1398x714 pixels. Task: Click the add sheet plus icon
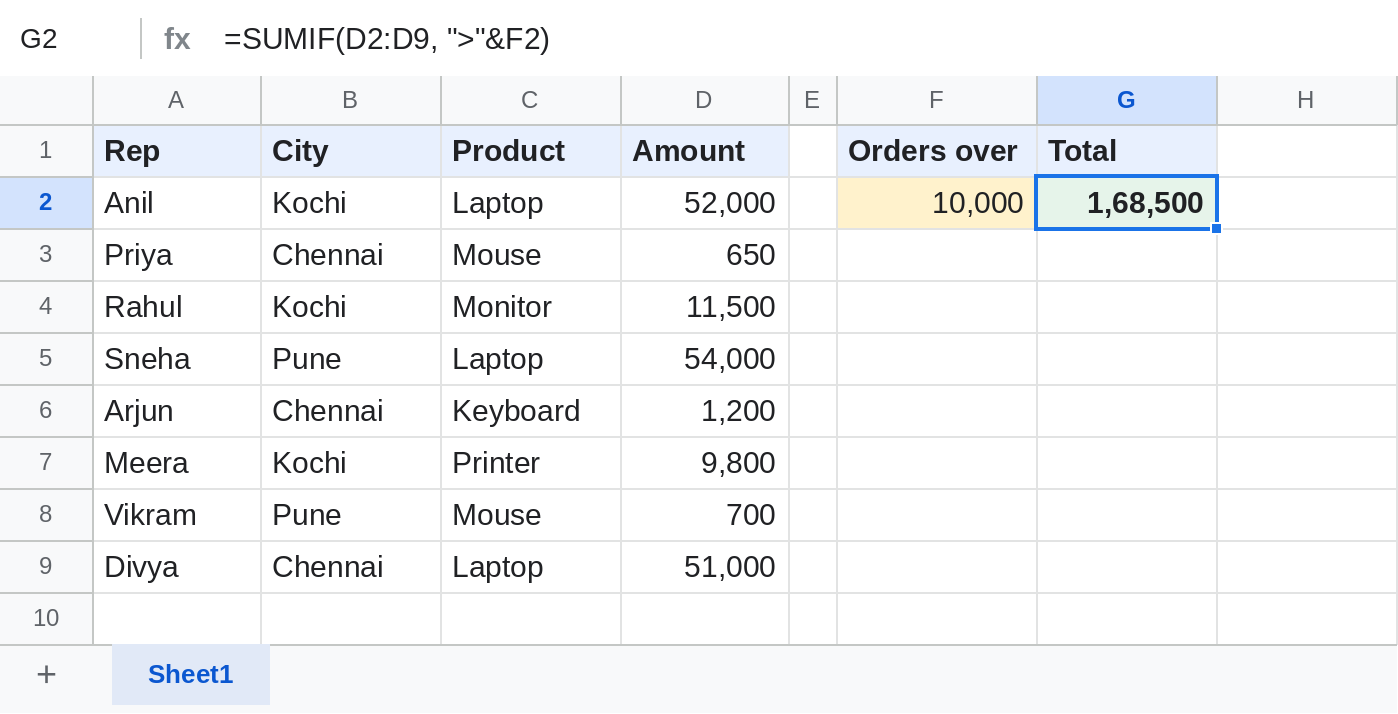[46, 675]
